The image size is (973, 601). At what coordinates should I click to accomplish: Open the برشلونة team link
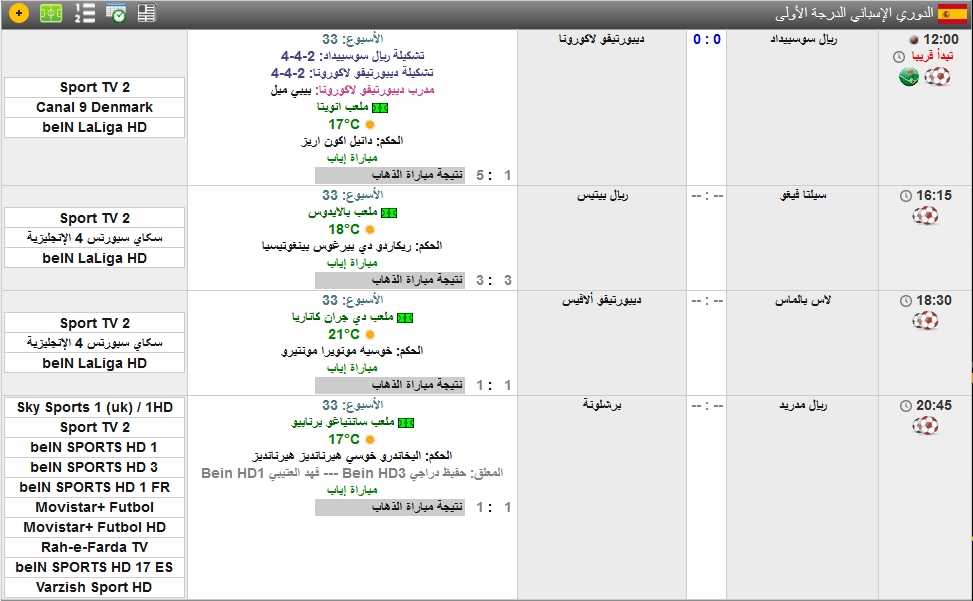tap(602, 405)
